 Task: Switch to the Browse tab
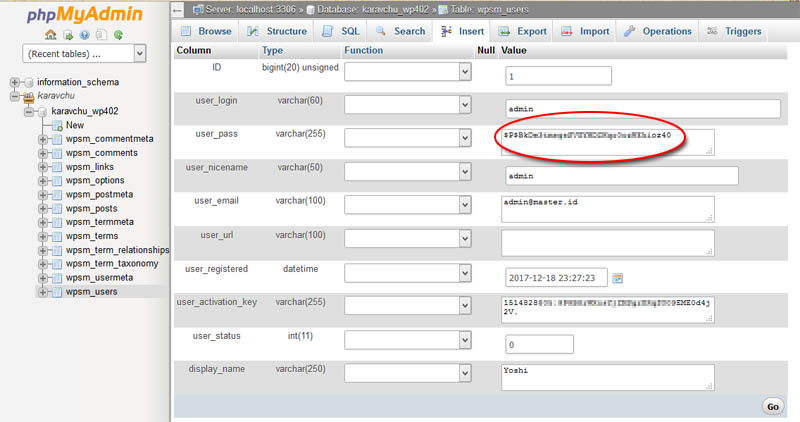207,31
